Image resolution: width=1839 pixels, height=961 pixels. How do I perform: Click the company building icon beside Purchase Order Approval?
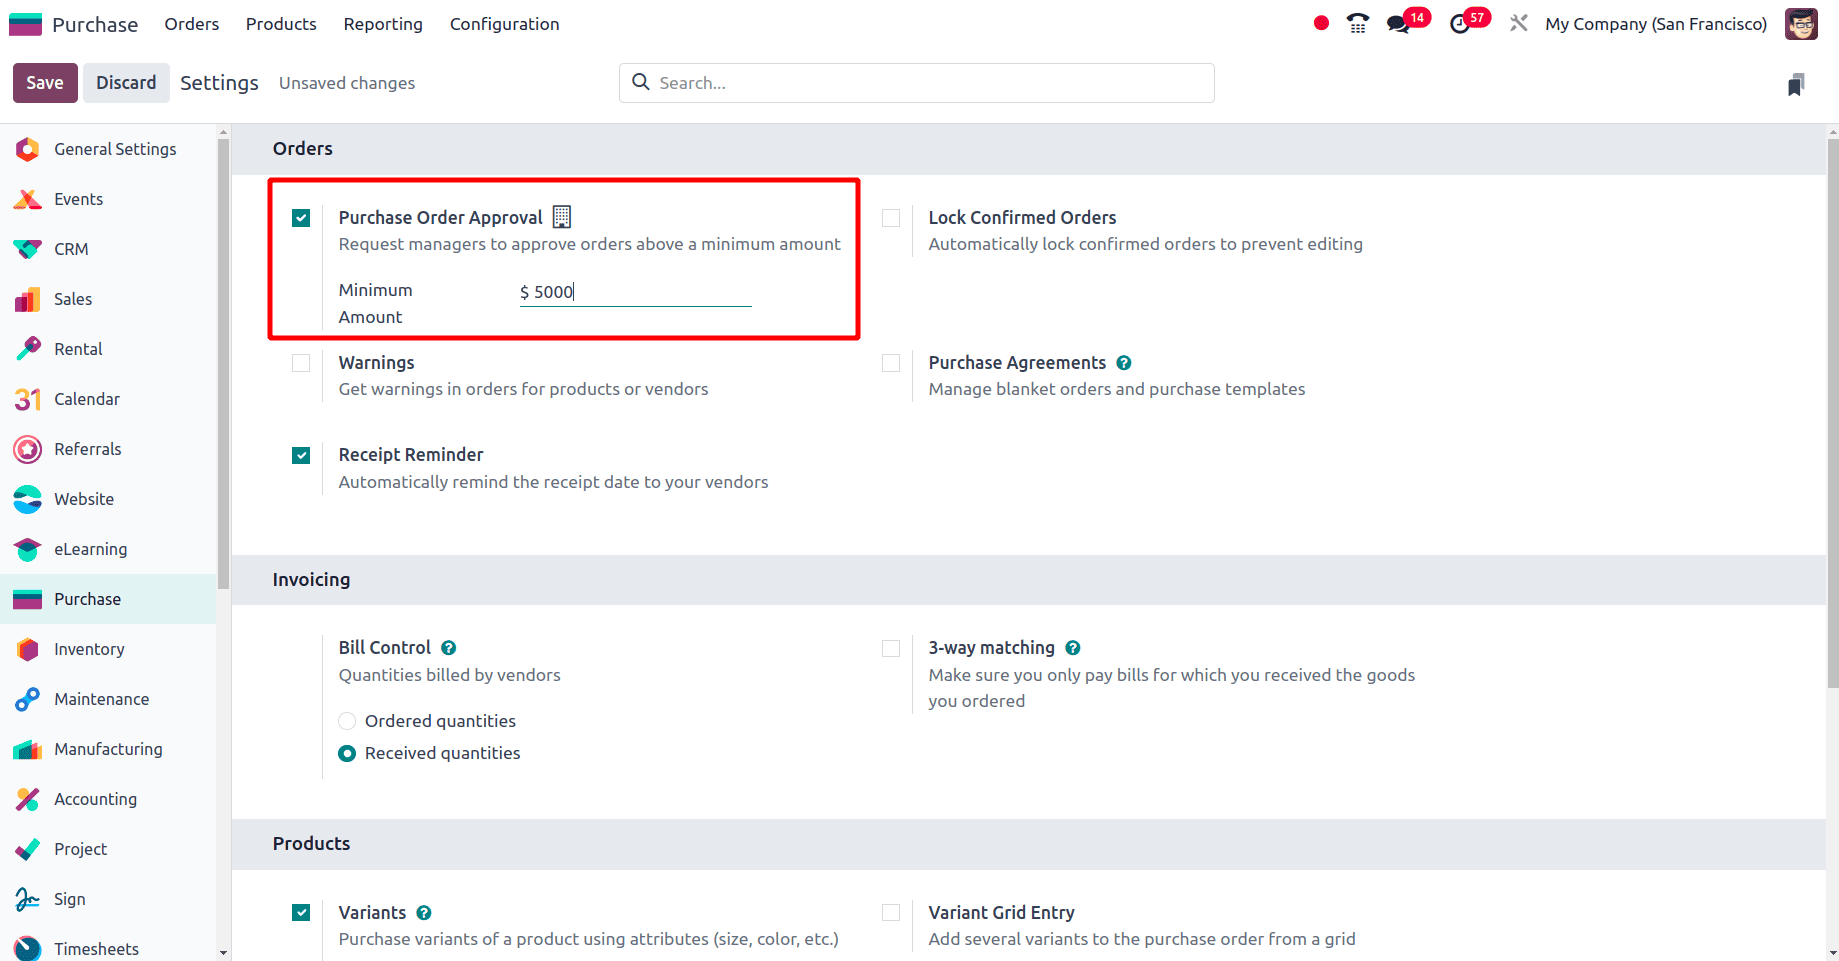562,216
